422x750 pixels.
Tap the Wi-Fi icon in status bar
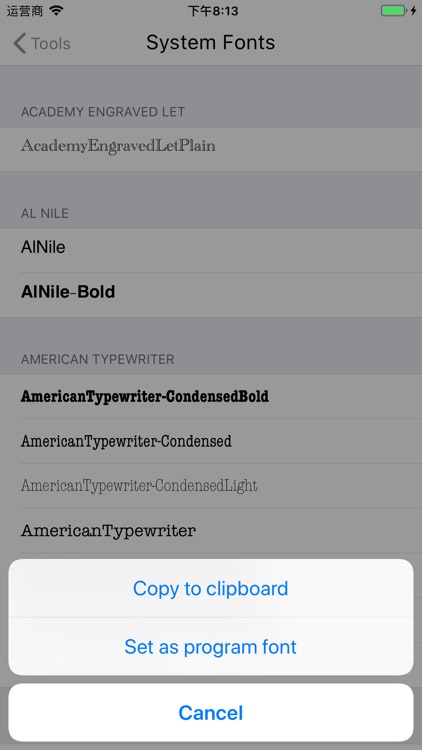(x=56, y=11)
